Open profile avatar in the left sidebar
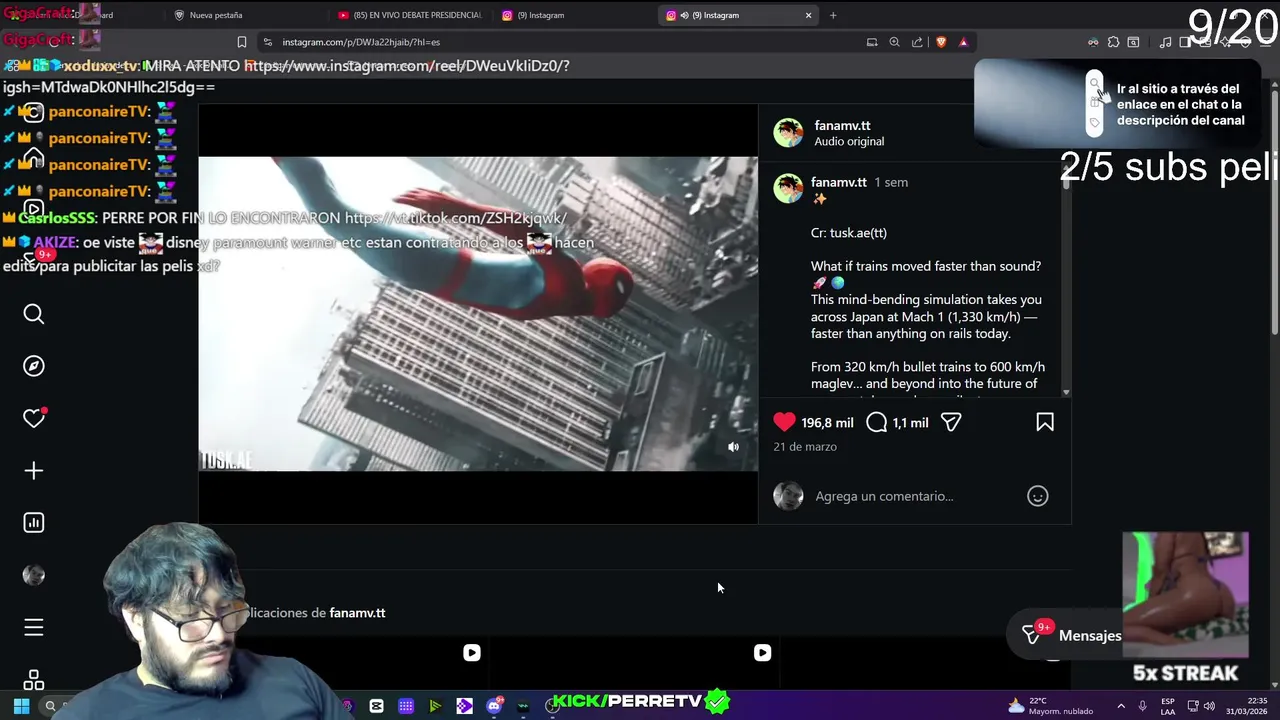Screen dimensions: 1280x720 pyautogui.click(x=34, y=575)
